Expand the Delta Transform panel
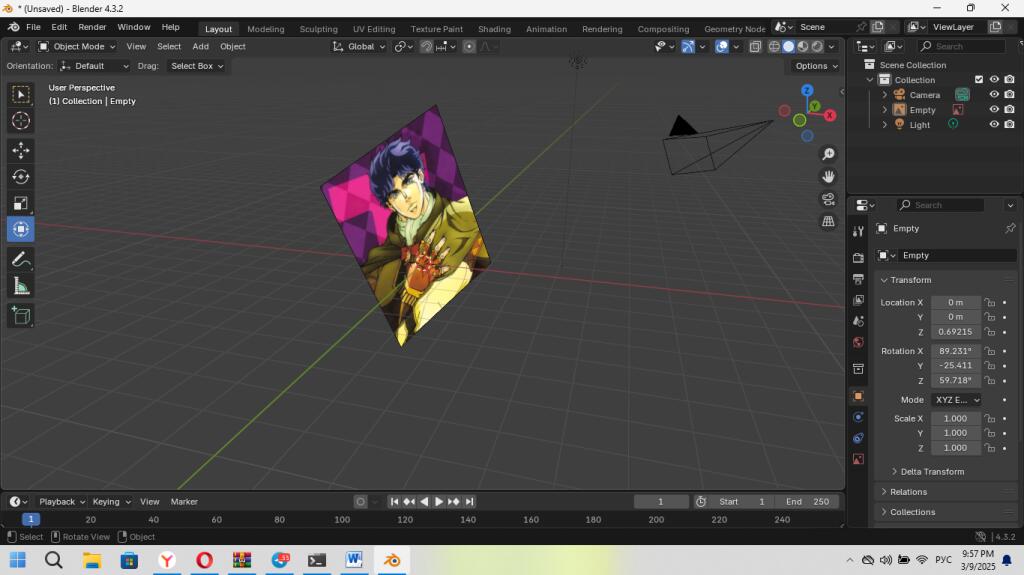Viewport: 1024px width, 575px height. point(931,471)
